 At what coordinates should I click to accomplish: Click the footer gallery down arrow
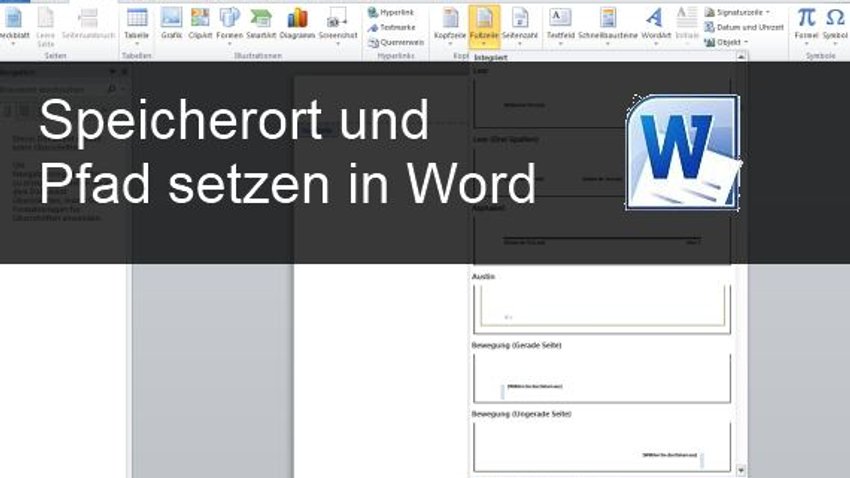click(x=741, y=470)
